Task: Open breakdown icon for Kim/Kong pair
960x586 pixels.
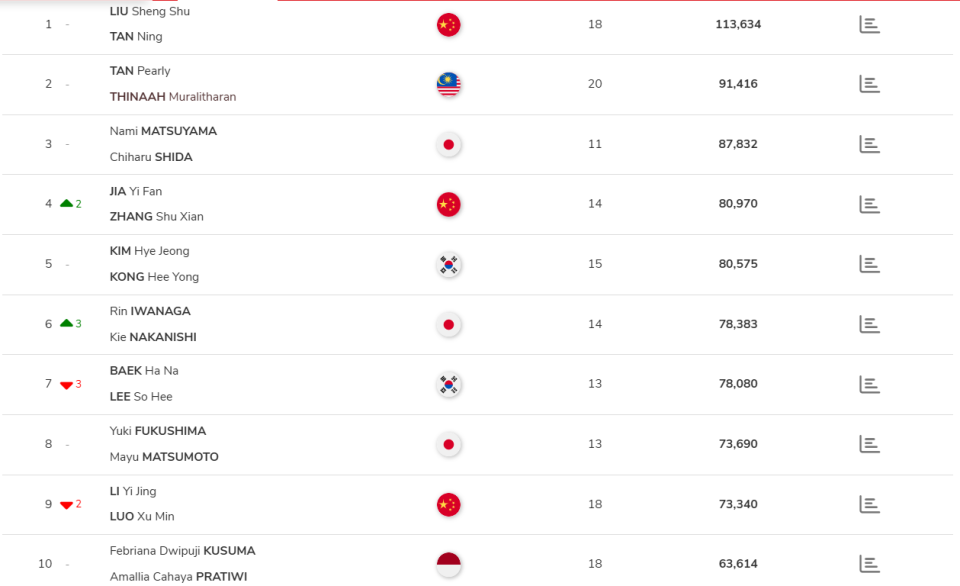Action: click(x=869, y=264)
